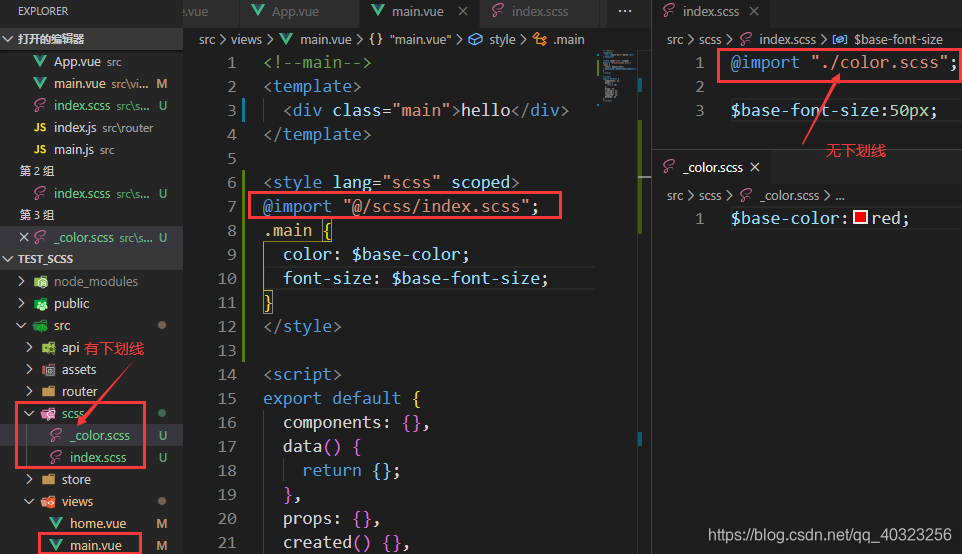The width and height of the screenshot is (962, 554).
Task: Click views folder icon
Action: [x=48, y=502]
